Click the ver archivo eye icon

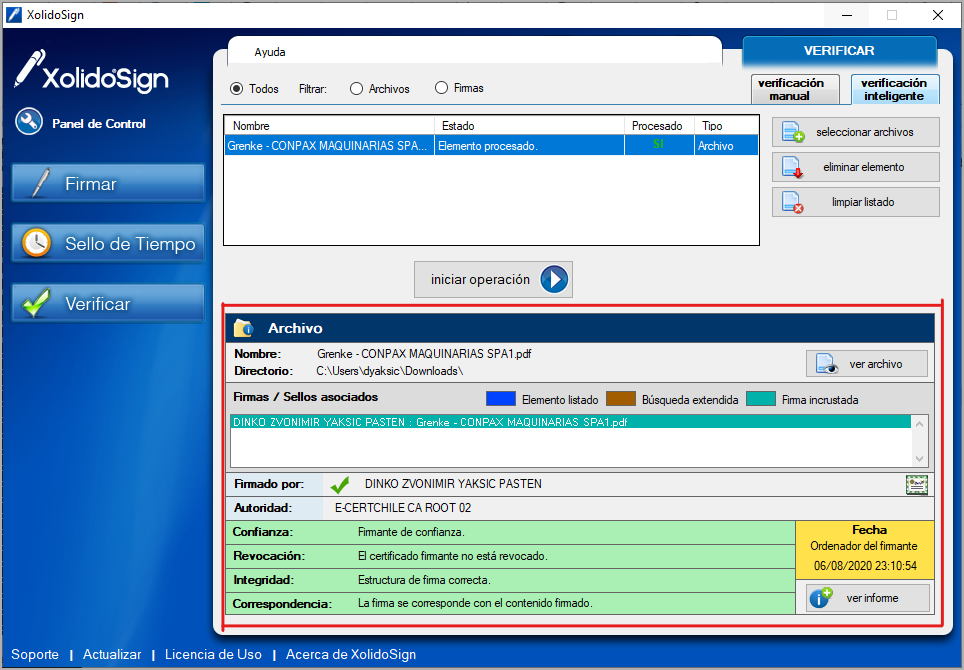pyautogui.click(x=827, y=364)
